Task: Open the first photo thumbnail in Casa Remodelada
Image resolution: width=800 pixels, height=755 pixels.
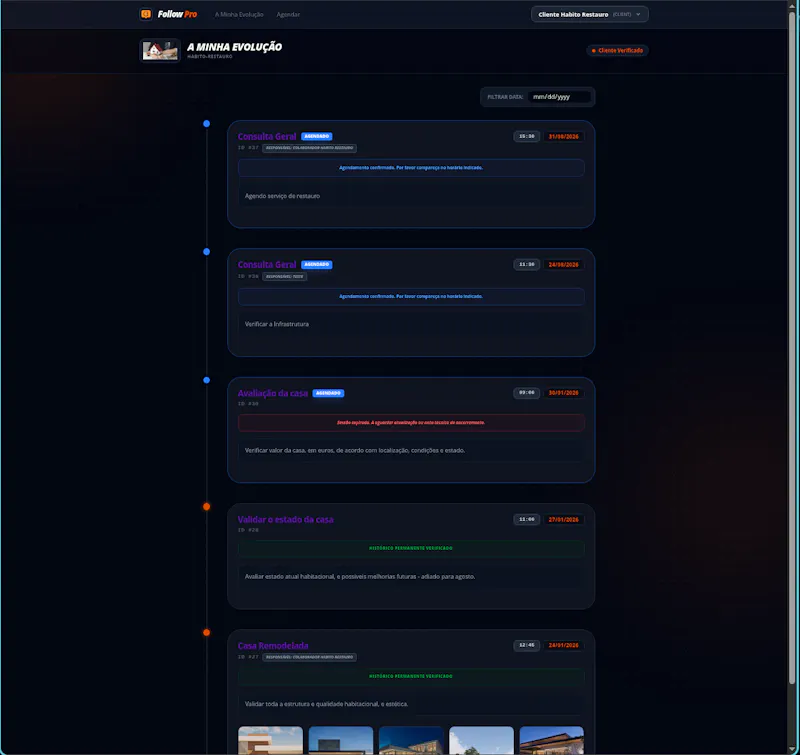Action: coord(270,740)
